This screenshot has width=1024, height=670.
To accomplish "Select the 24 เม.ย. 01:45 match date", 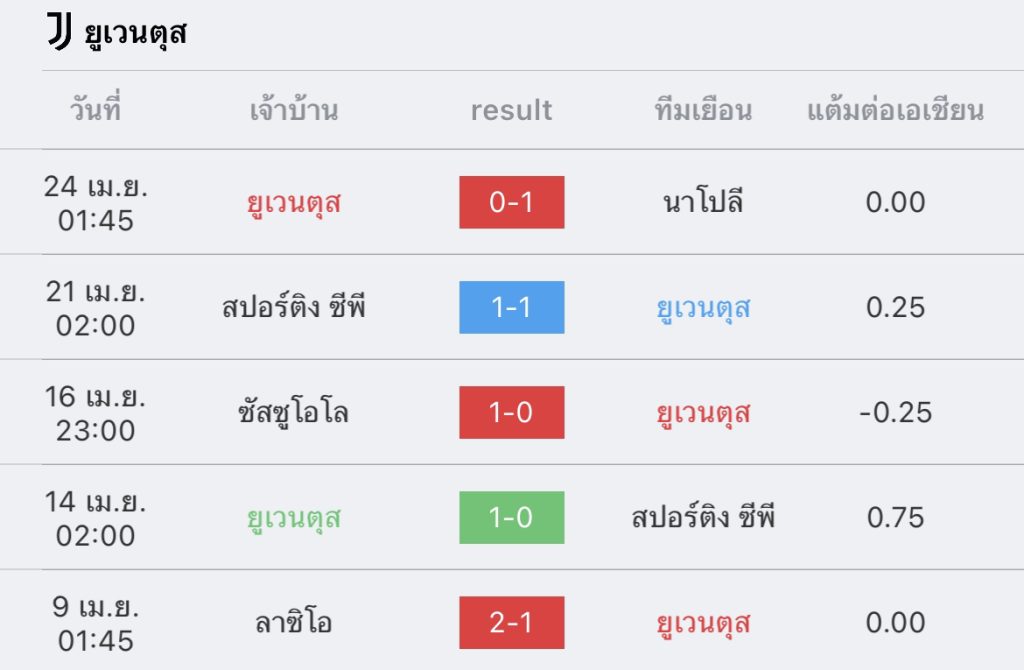I will pos(95,203).
